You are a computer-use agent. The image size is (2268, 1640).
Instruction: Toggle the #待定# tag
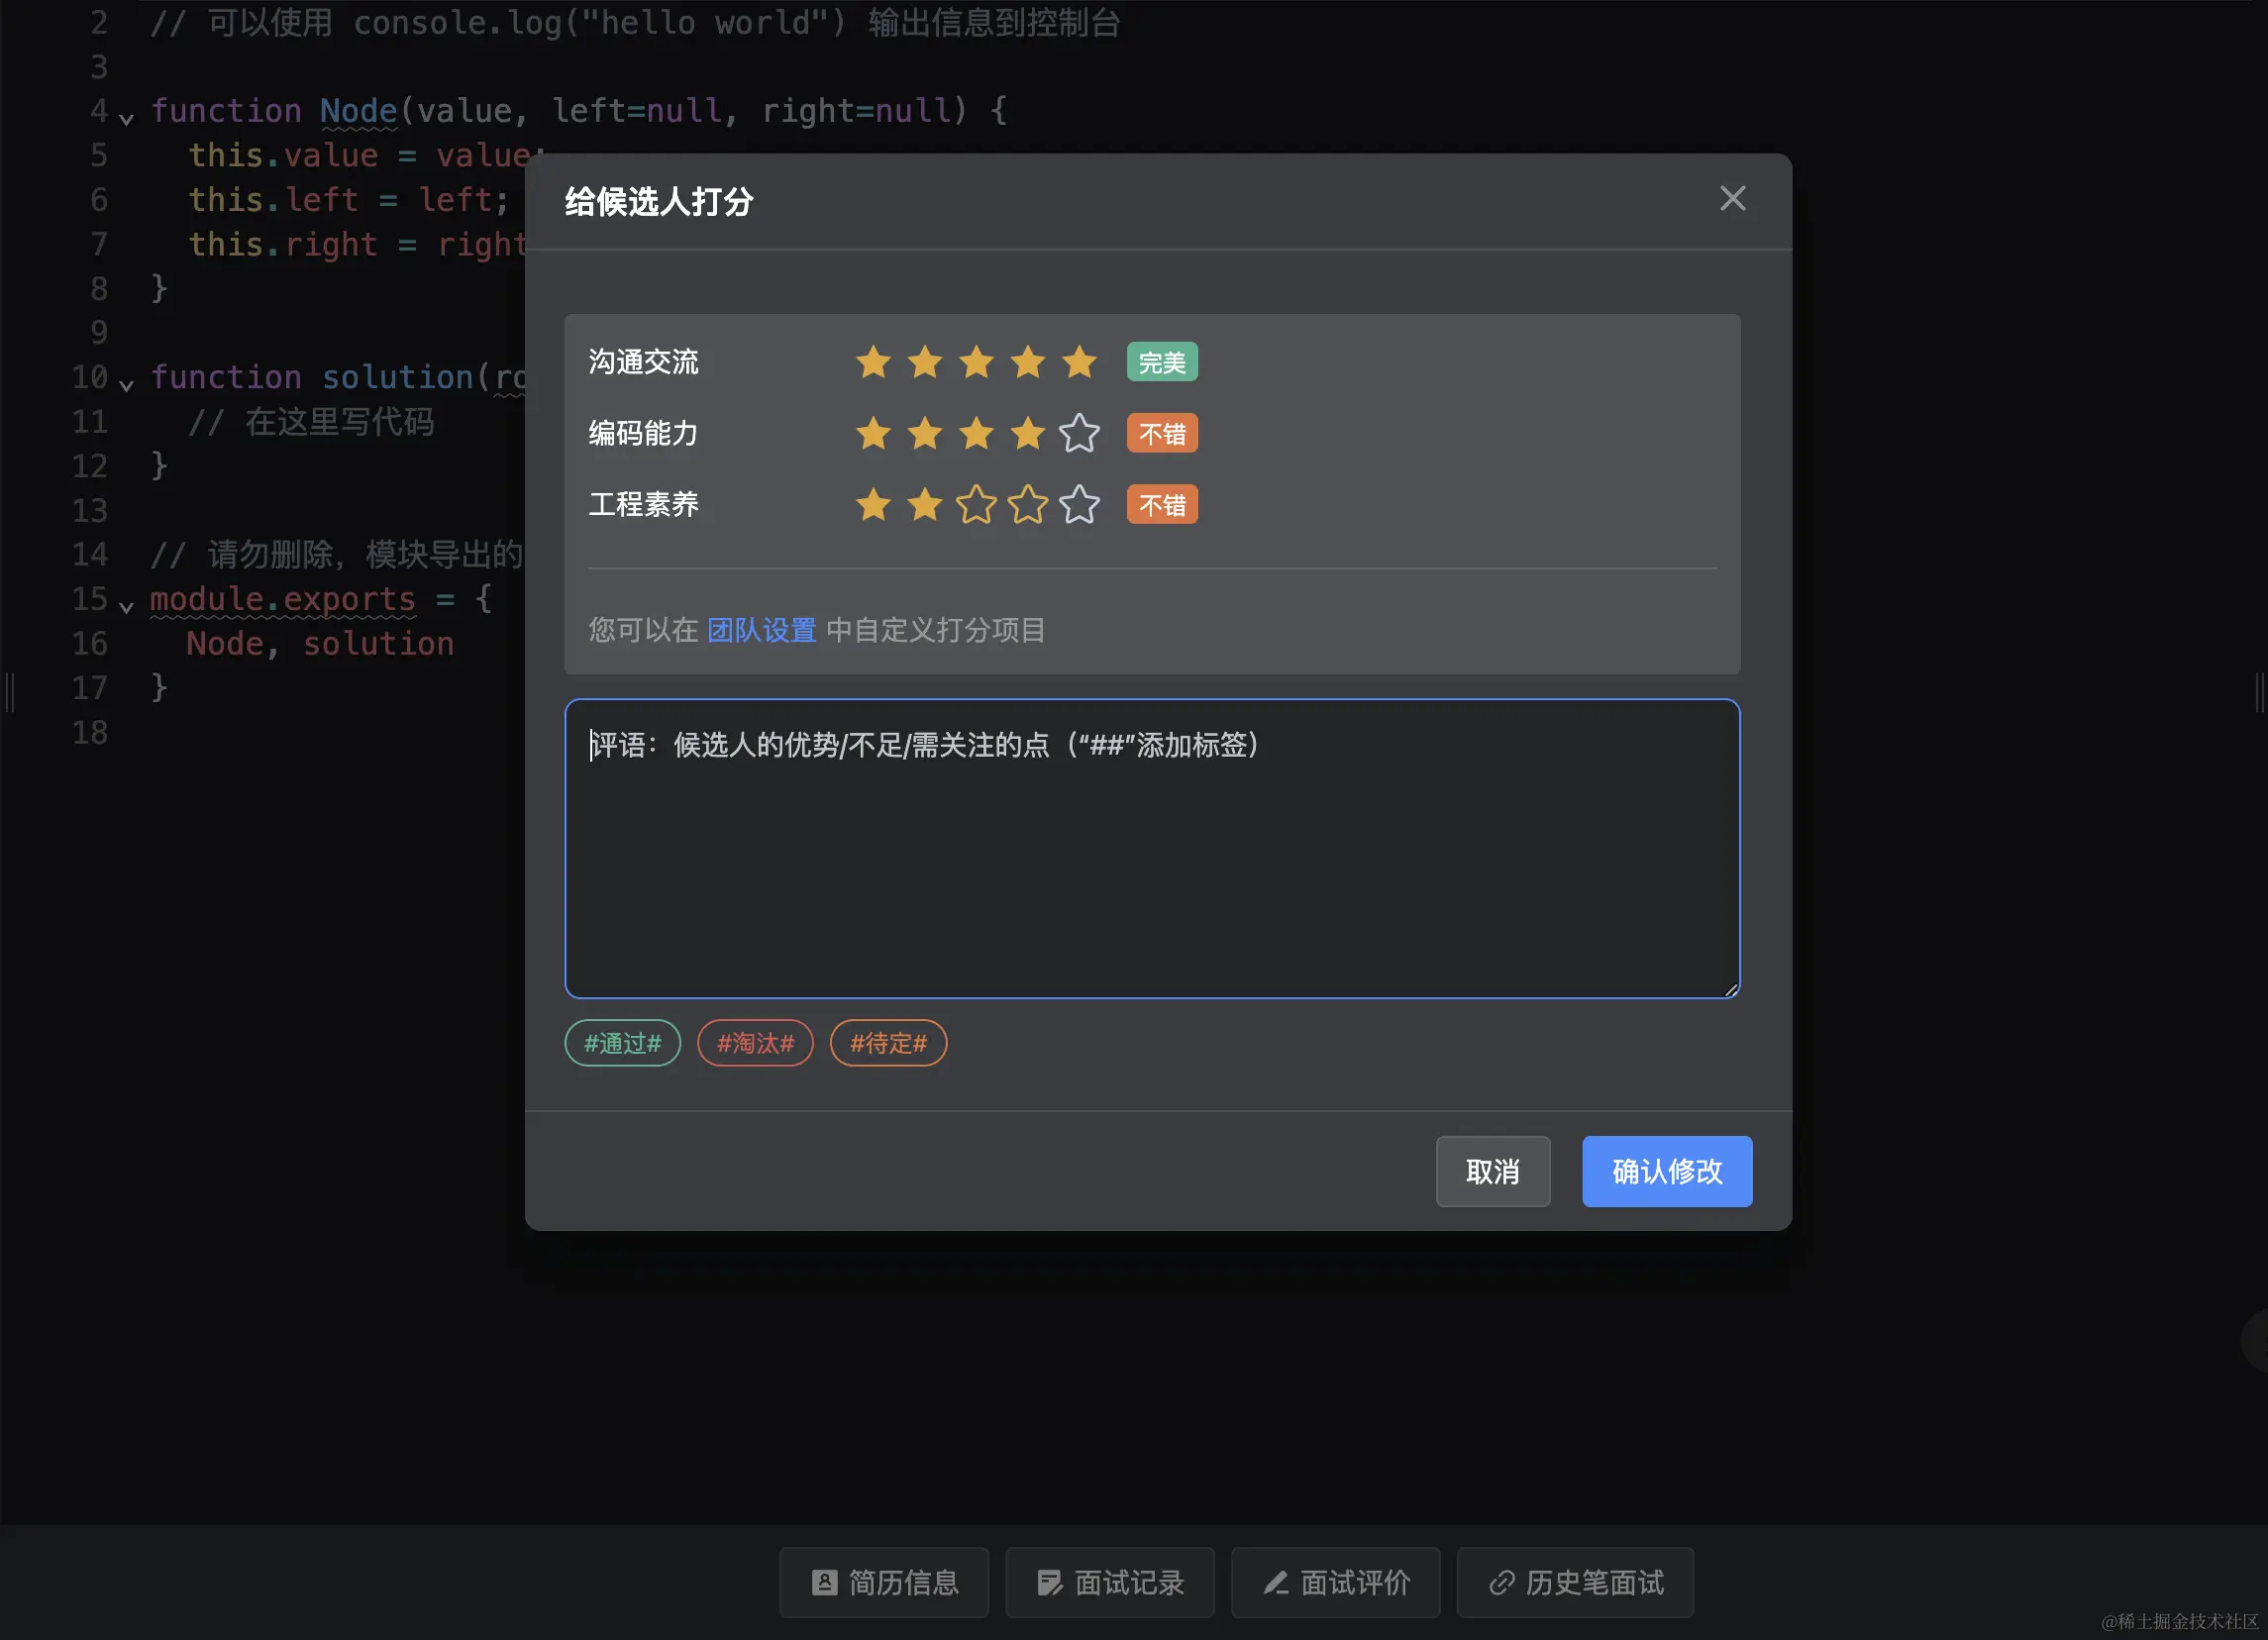tap(888, 1043)
